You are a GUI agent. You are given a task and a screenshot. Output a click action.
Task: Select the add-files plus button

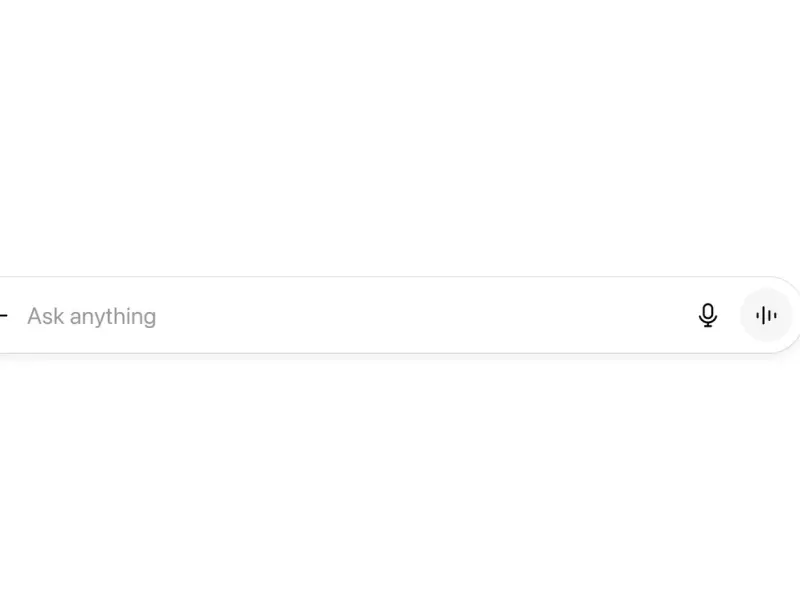point(3,316)
